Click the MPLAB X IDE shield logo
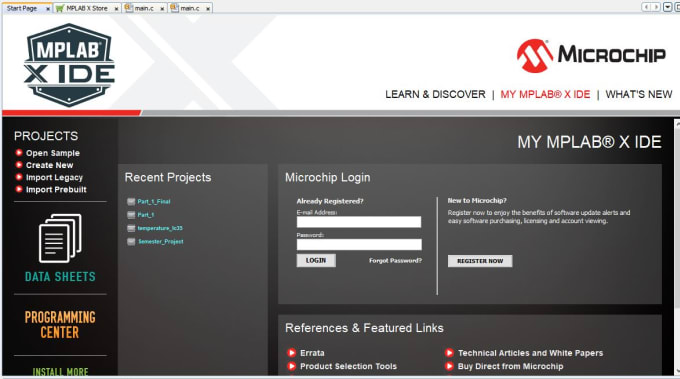680x379 pixels. coord(69,65)
